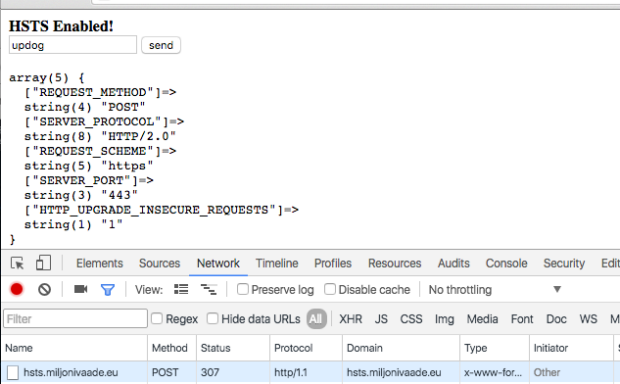The image size is (620, 384).
Task: Open the No throttling dropdown
Action: pos(495,289)
